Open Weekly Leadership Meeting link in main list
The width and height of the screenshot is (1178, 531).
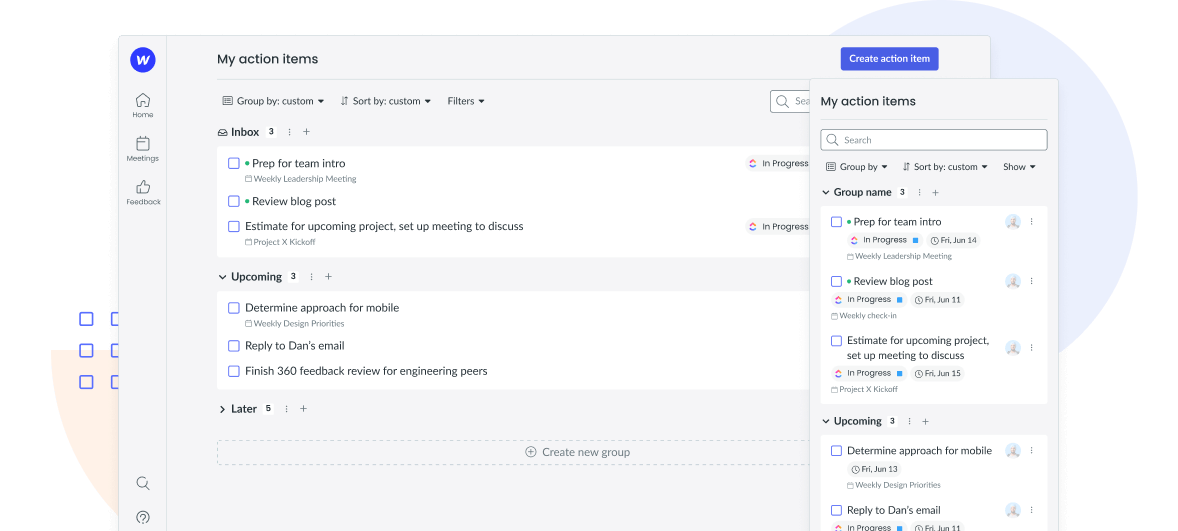[301, 180]
